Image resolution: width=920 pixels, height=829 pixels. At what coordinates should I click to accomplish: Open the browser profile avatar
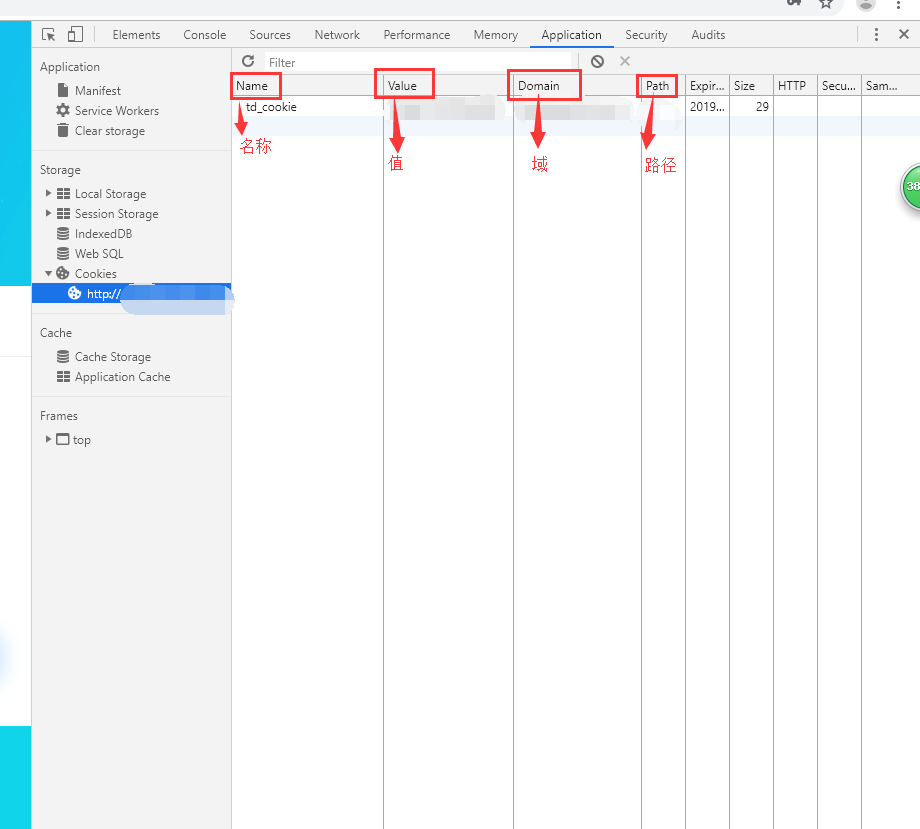[x=865, y=4]
